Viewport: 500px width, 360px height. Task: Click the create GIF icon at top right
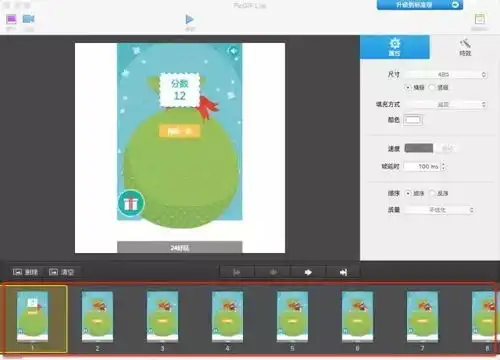click(480, 19)
